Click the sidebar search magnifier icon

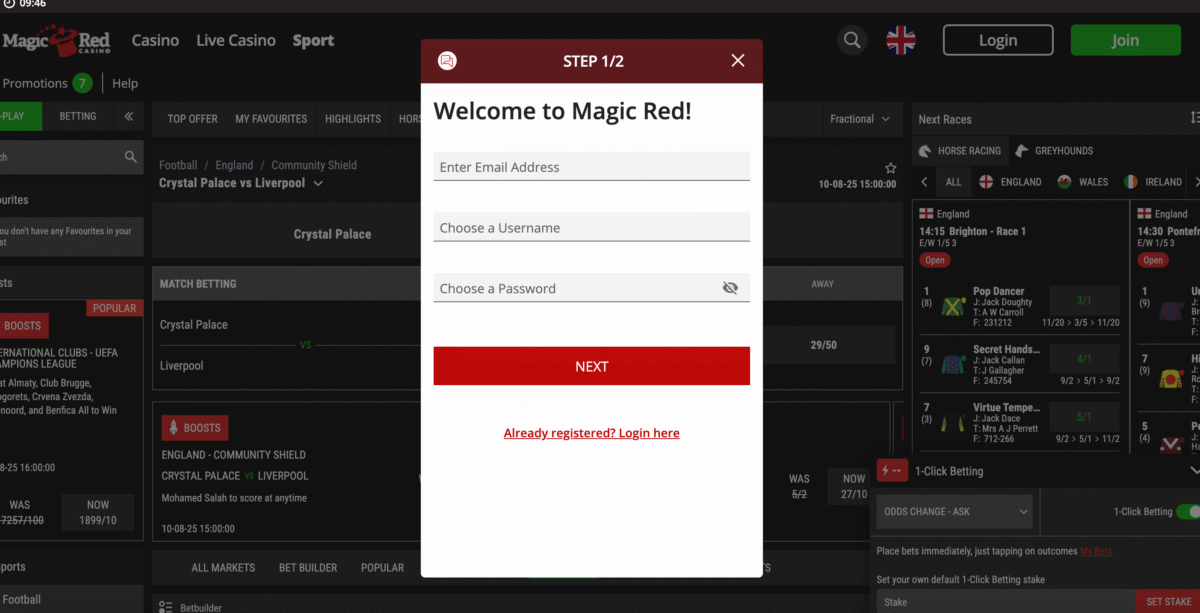(130, 157)
